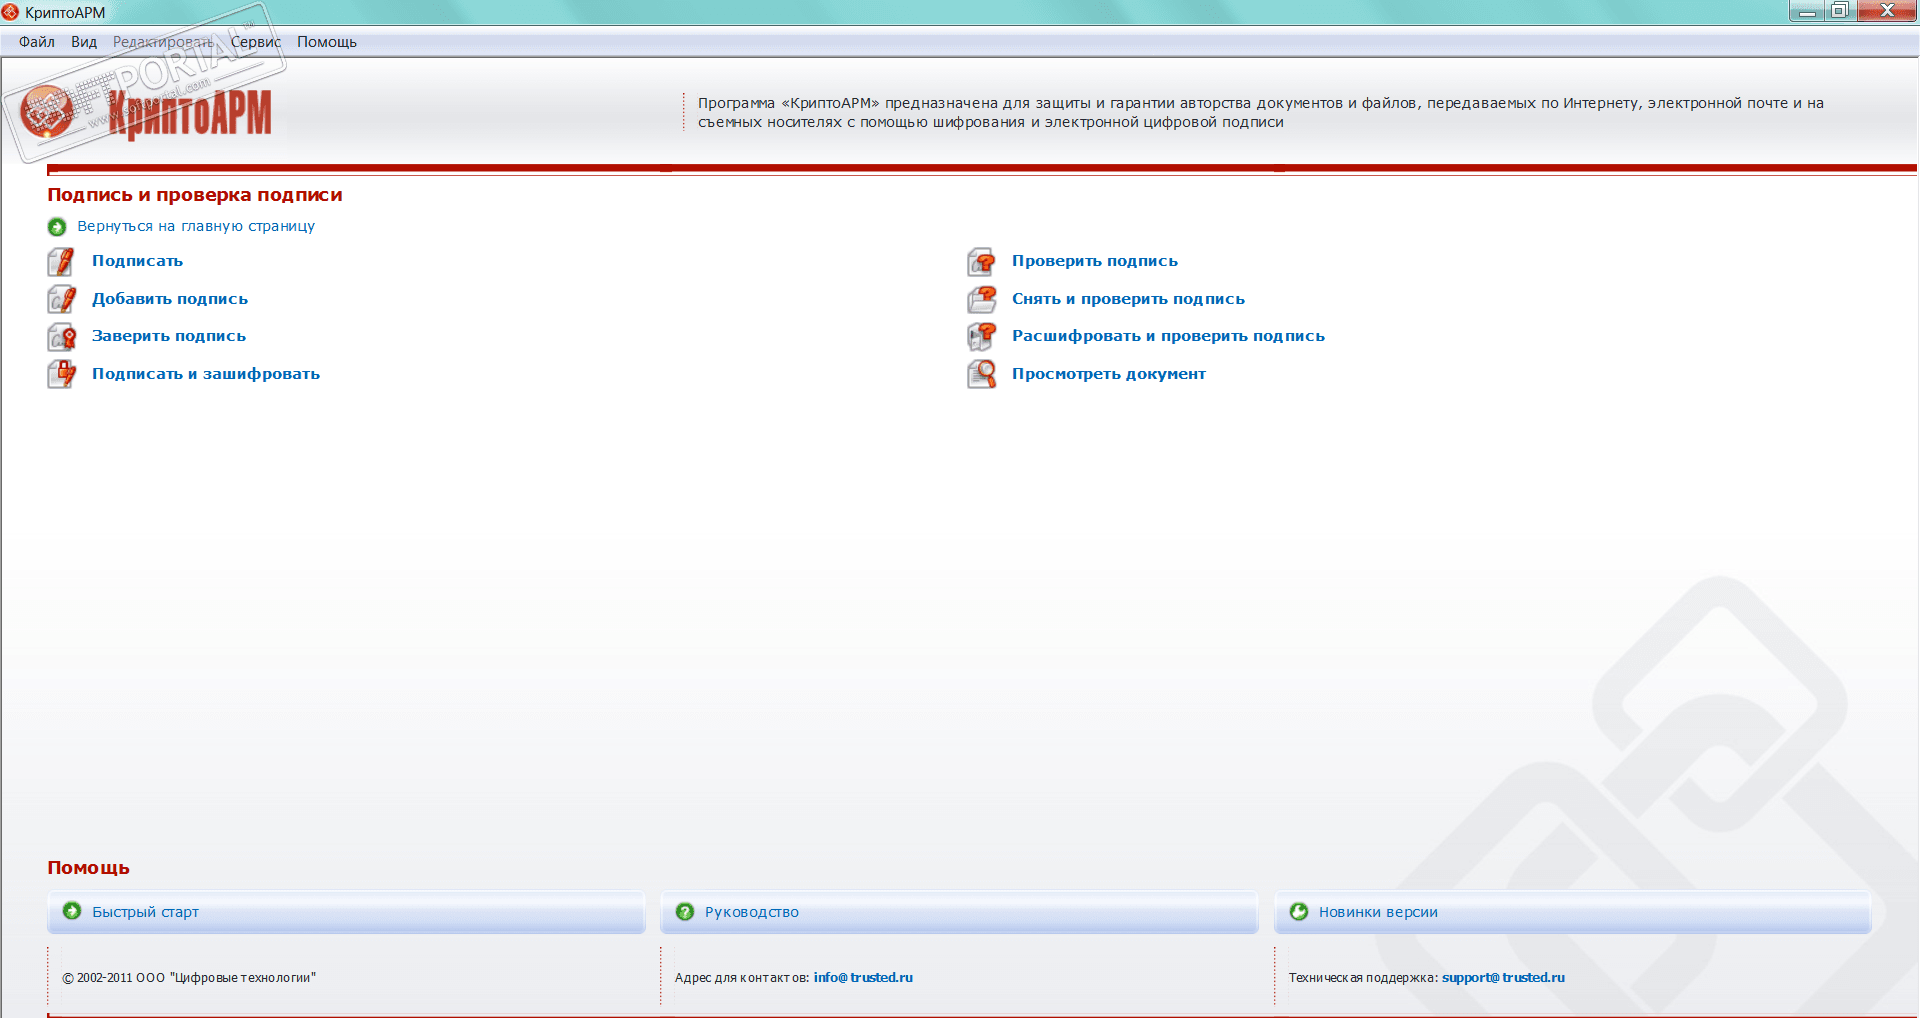Viewport: 1920px width, 1018px height.
Task: Click the Расшифровать и проверить подпись icon
Action: 981,337
